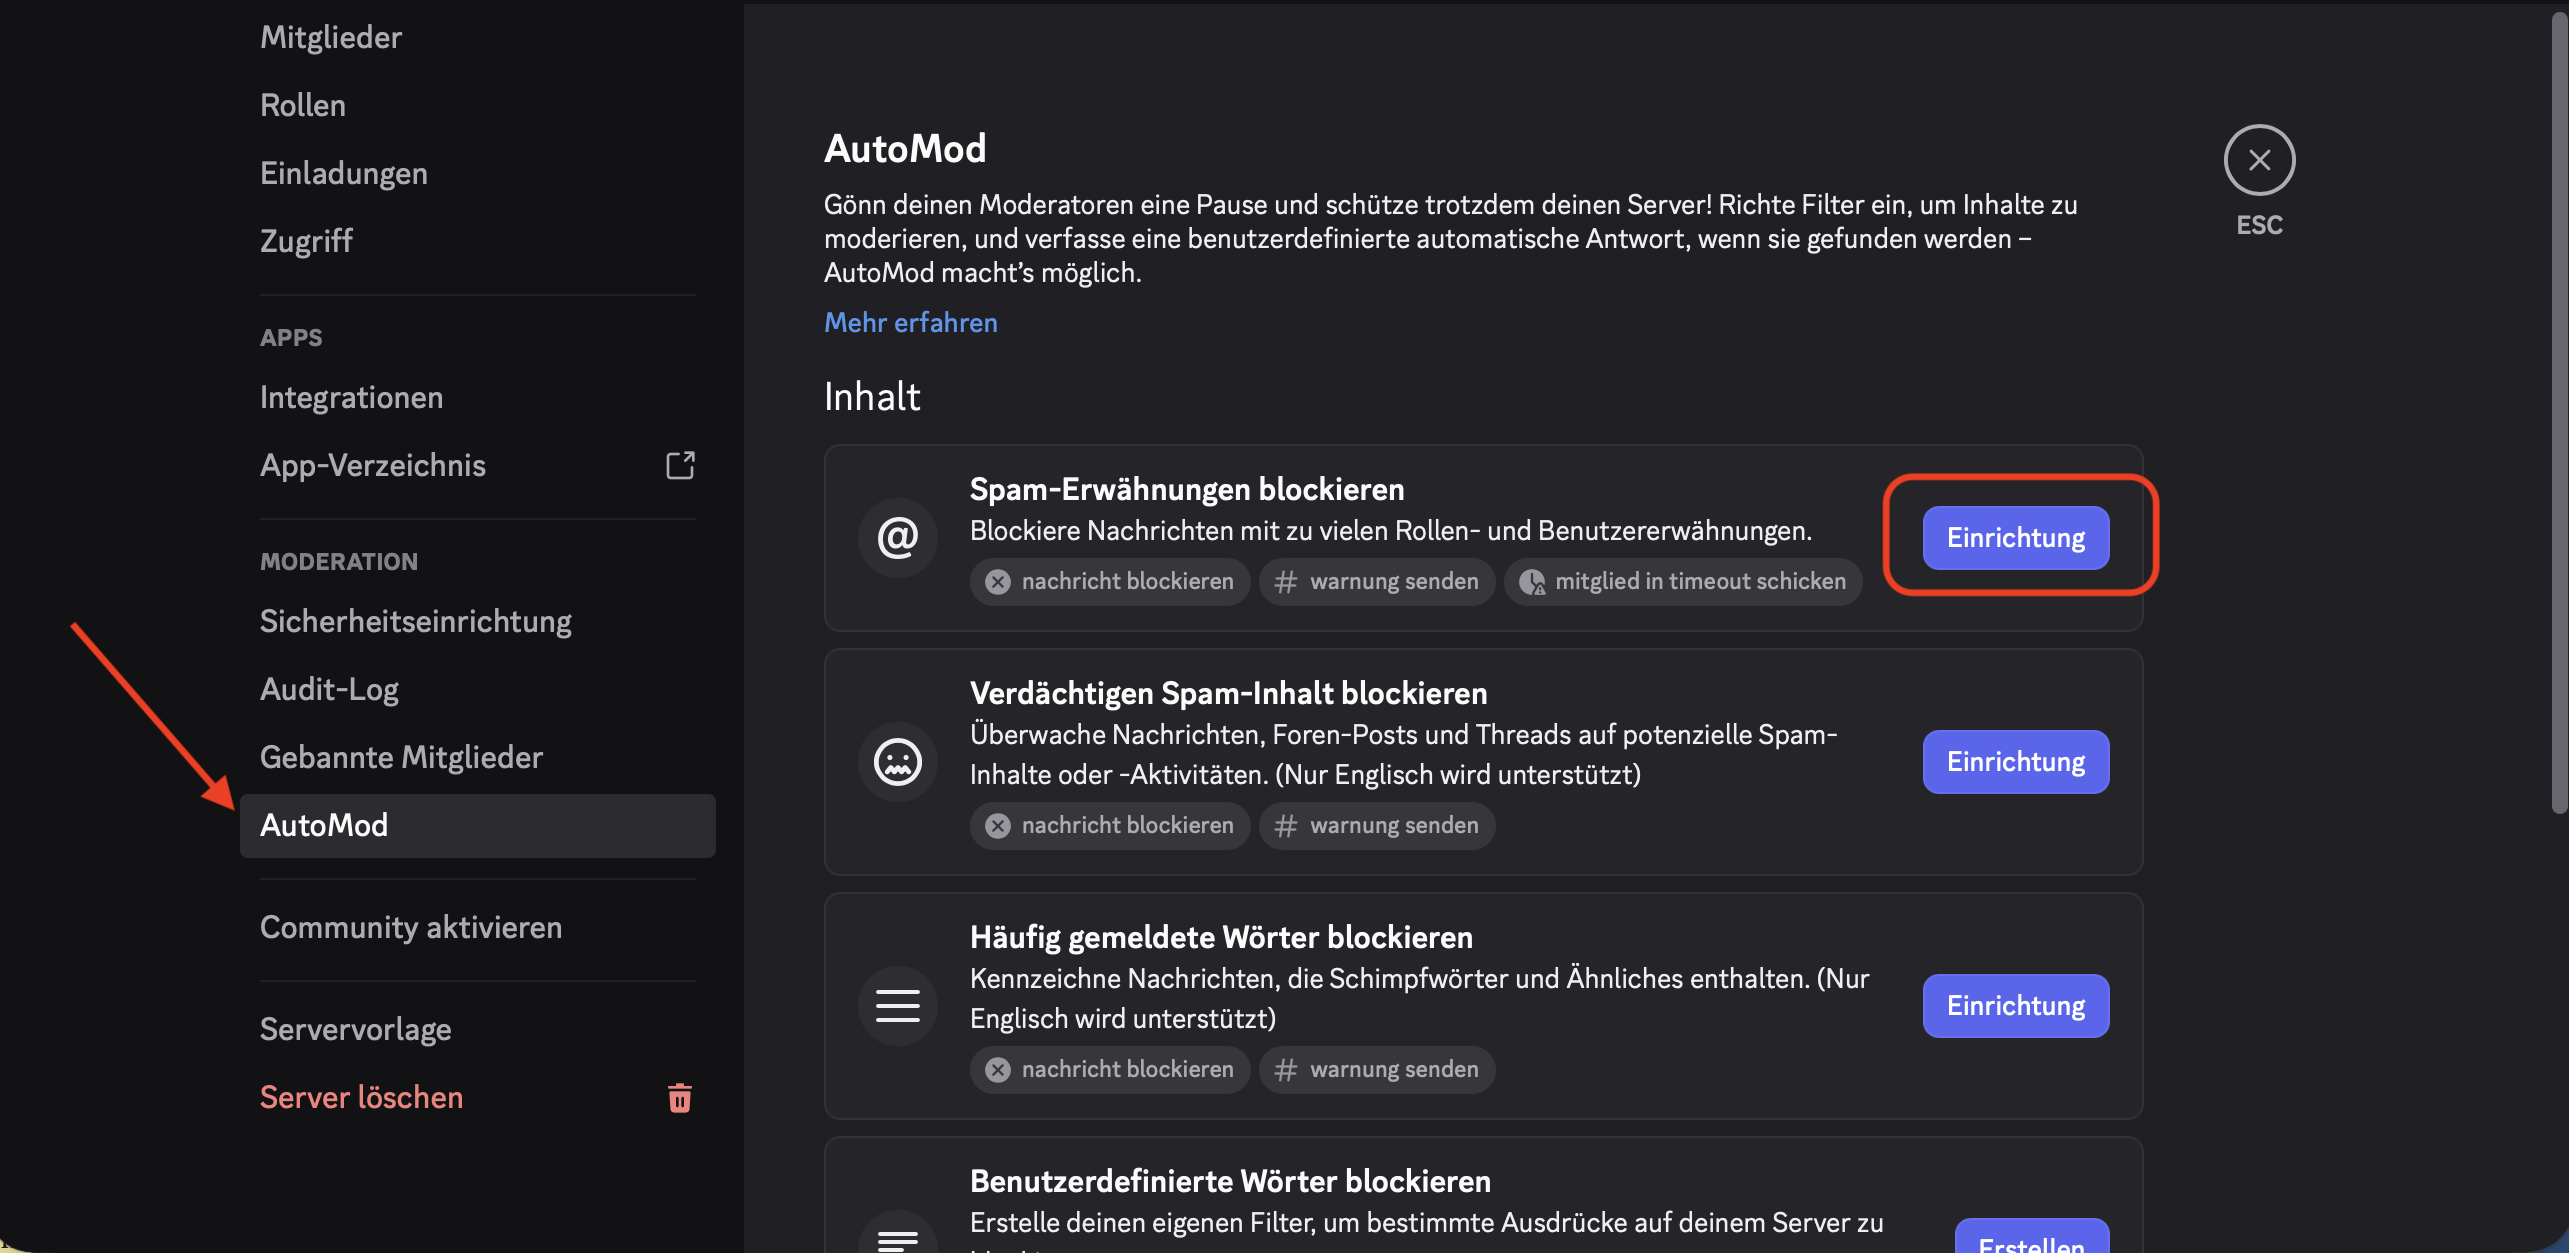Viewport: 2569px width, 1253px height.
Task: Click the external link icon beside App-Verzeichnis
Action: tap(680, 466)
